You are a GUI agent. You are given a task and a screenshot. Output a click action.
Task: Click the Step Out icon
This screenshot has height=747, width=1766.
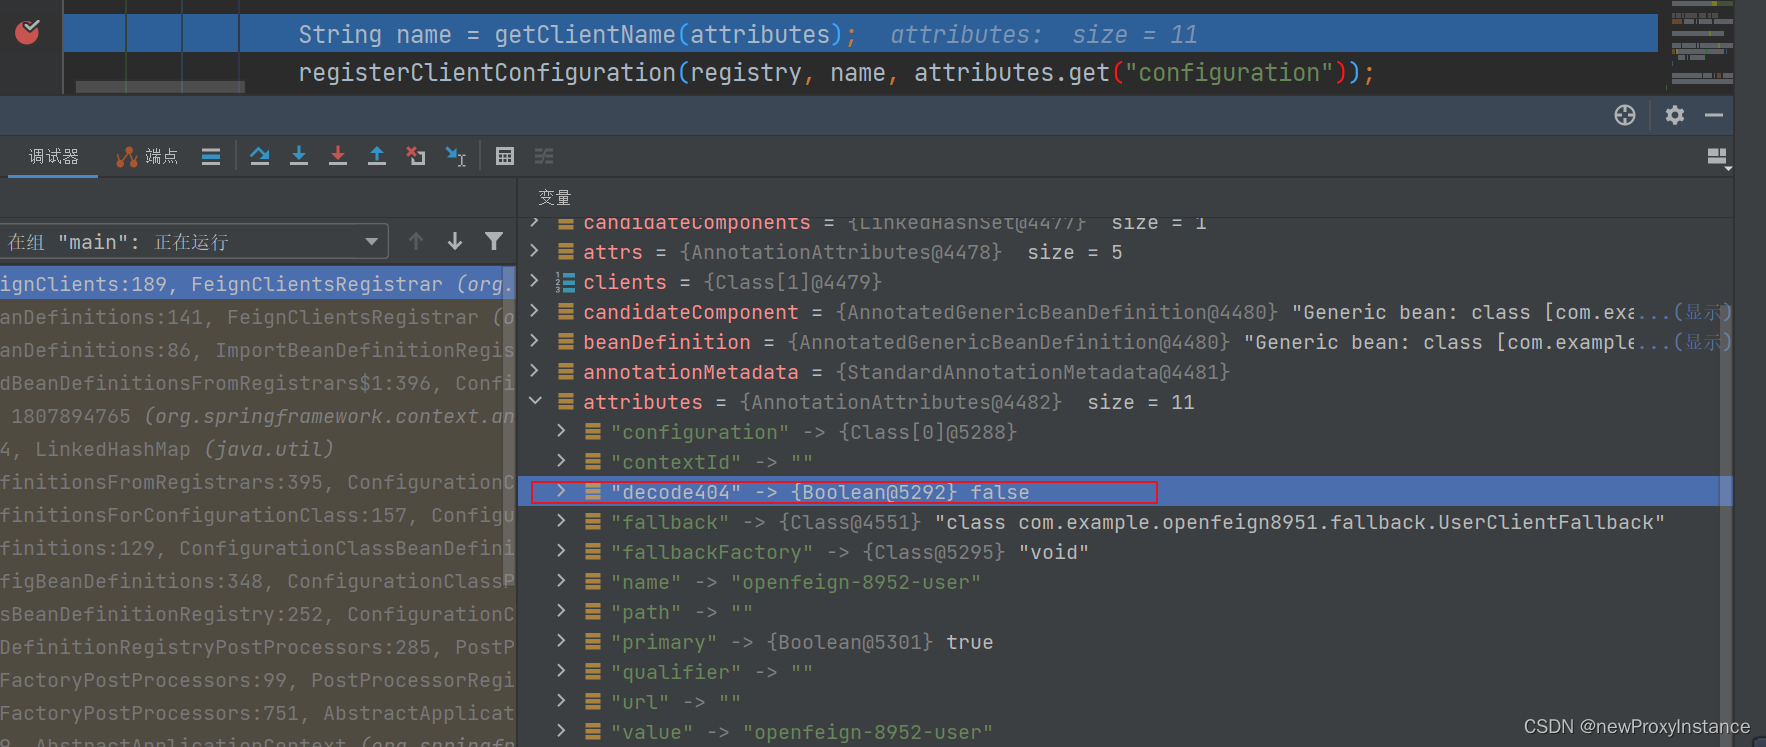377,156
